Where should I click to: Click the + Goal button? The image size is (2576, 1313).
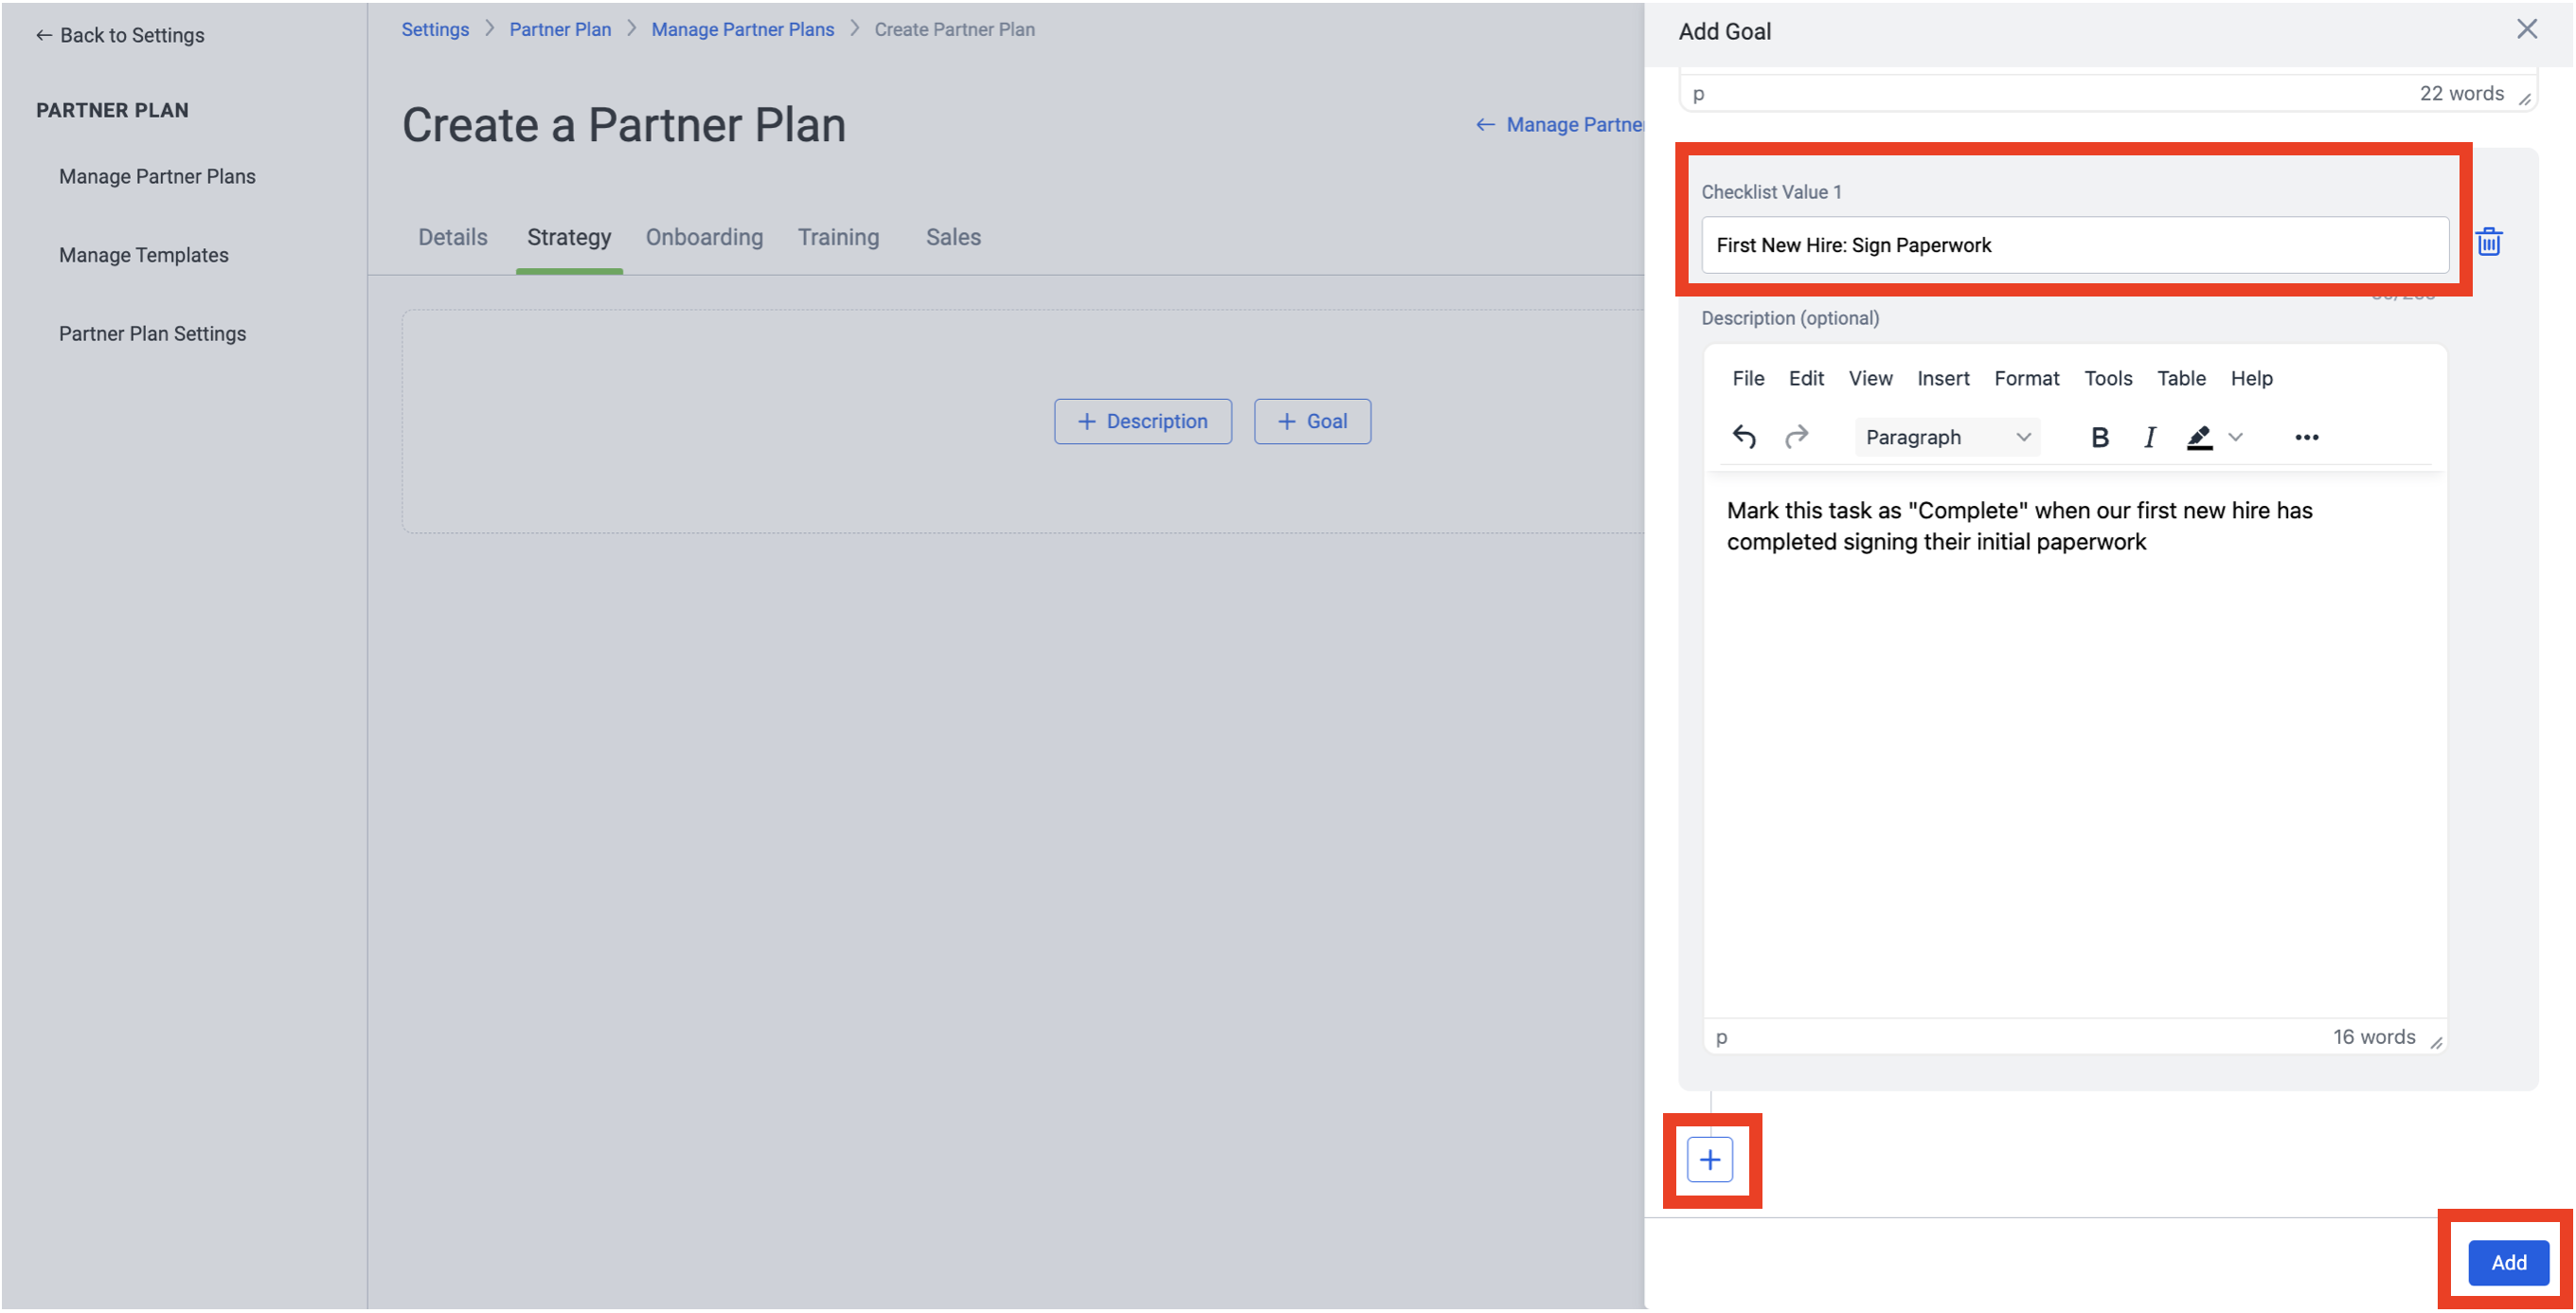click(1311, 421)
